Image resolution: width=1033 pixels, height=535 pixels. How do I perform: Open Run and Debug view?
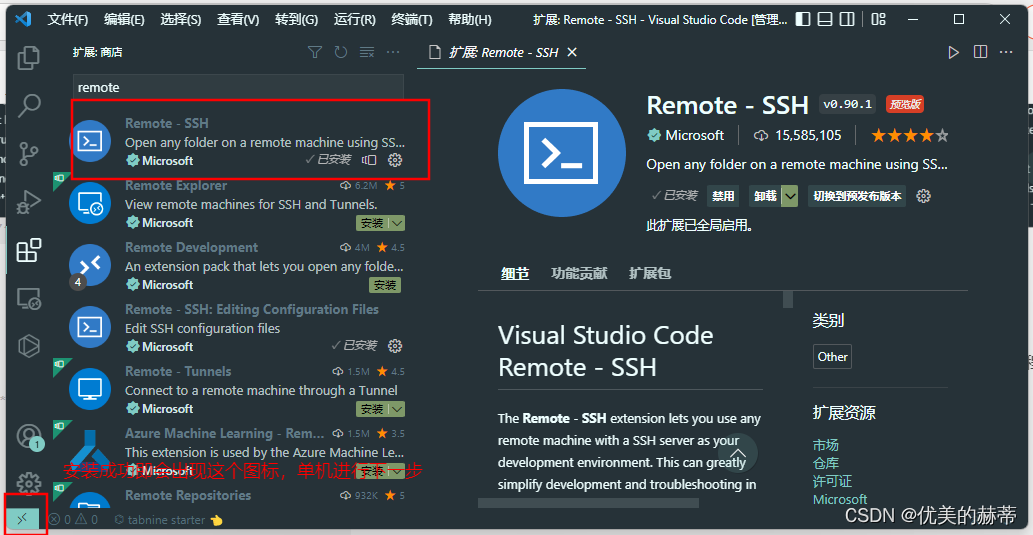(x=28, y=202)
